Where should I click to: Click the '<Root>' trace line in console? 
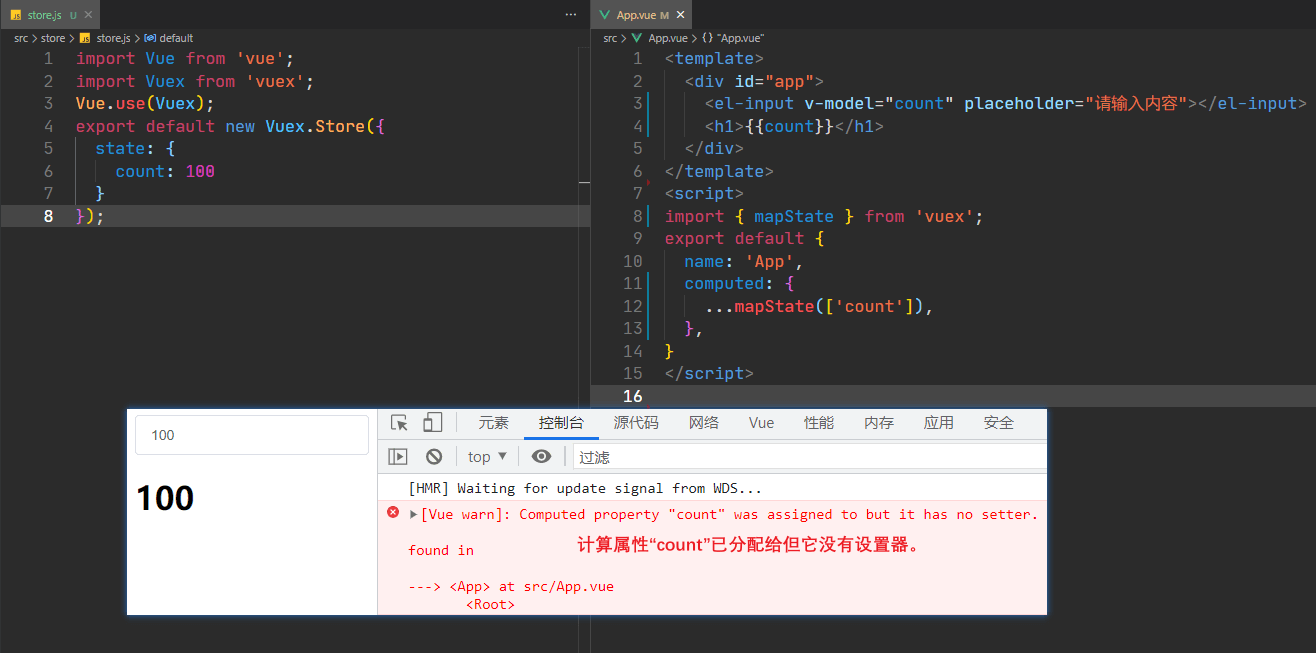coord(490,605)
